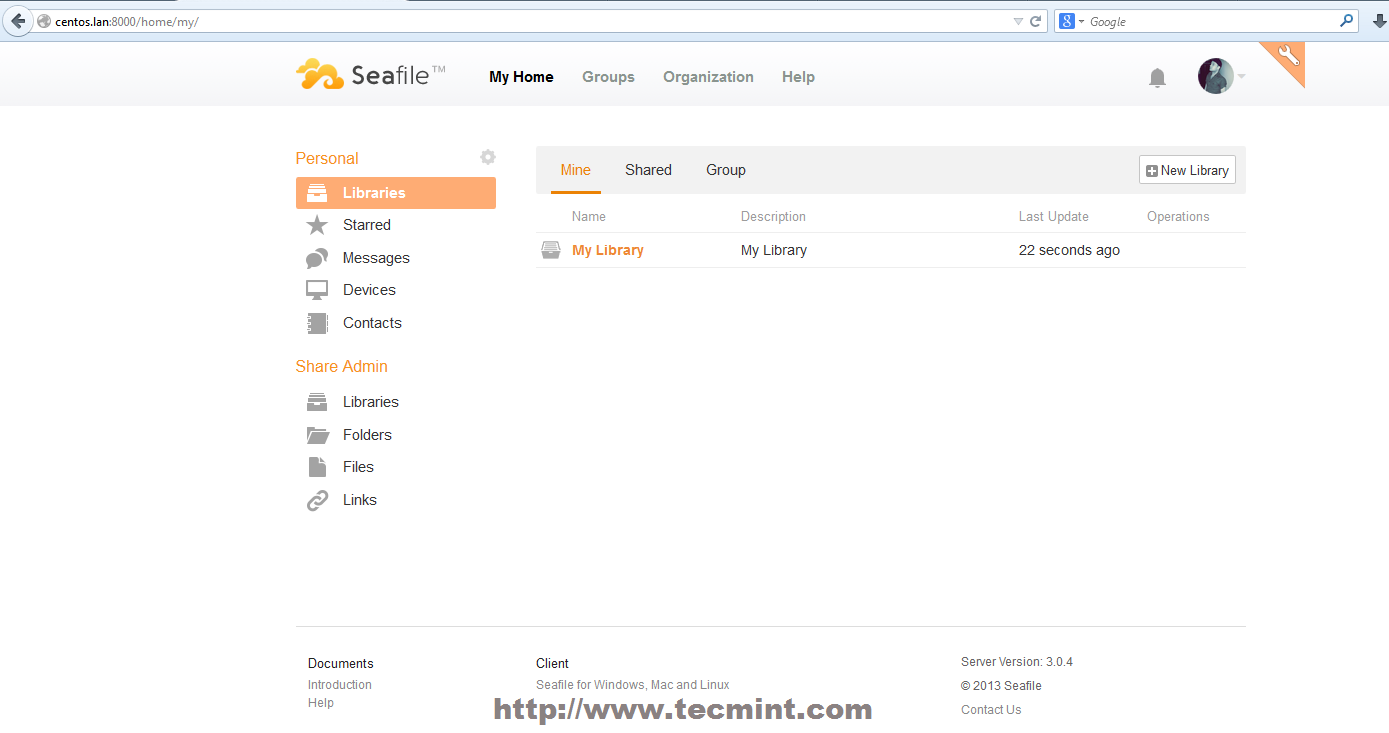The height and width of the screenshot is (733, 1389).
Task: Open Devices in the sidebar
Action: tap(369, 290)
